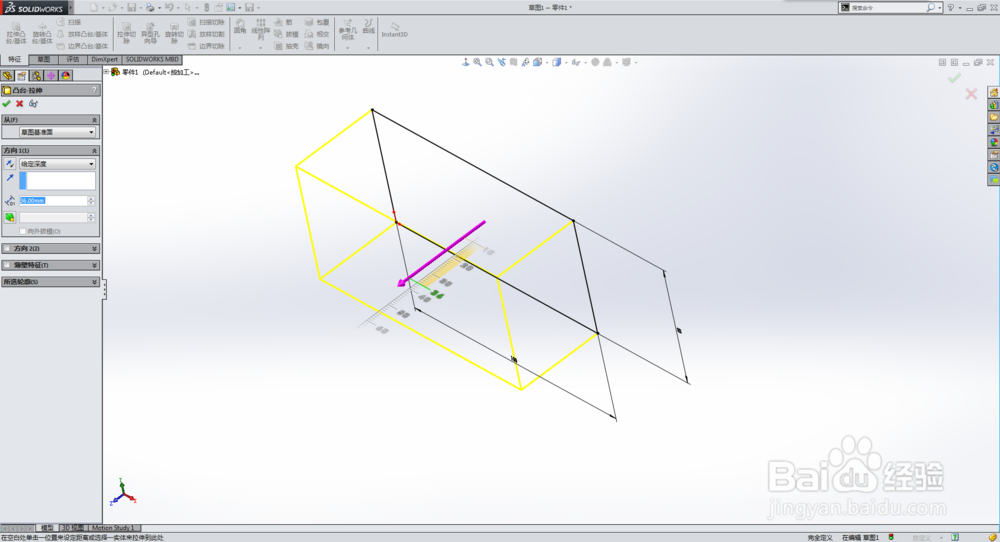Viewport: 1000px width, 542px height.
Task: Click the direction of extrusion selection box
Action: coord(57,181)
